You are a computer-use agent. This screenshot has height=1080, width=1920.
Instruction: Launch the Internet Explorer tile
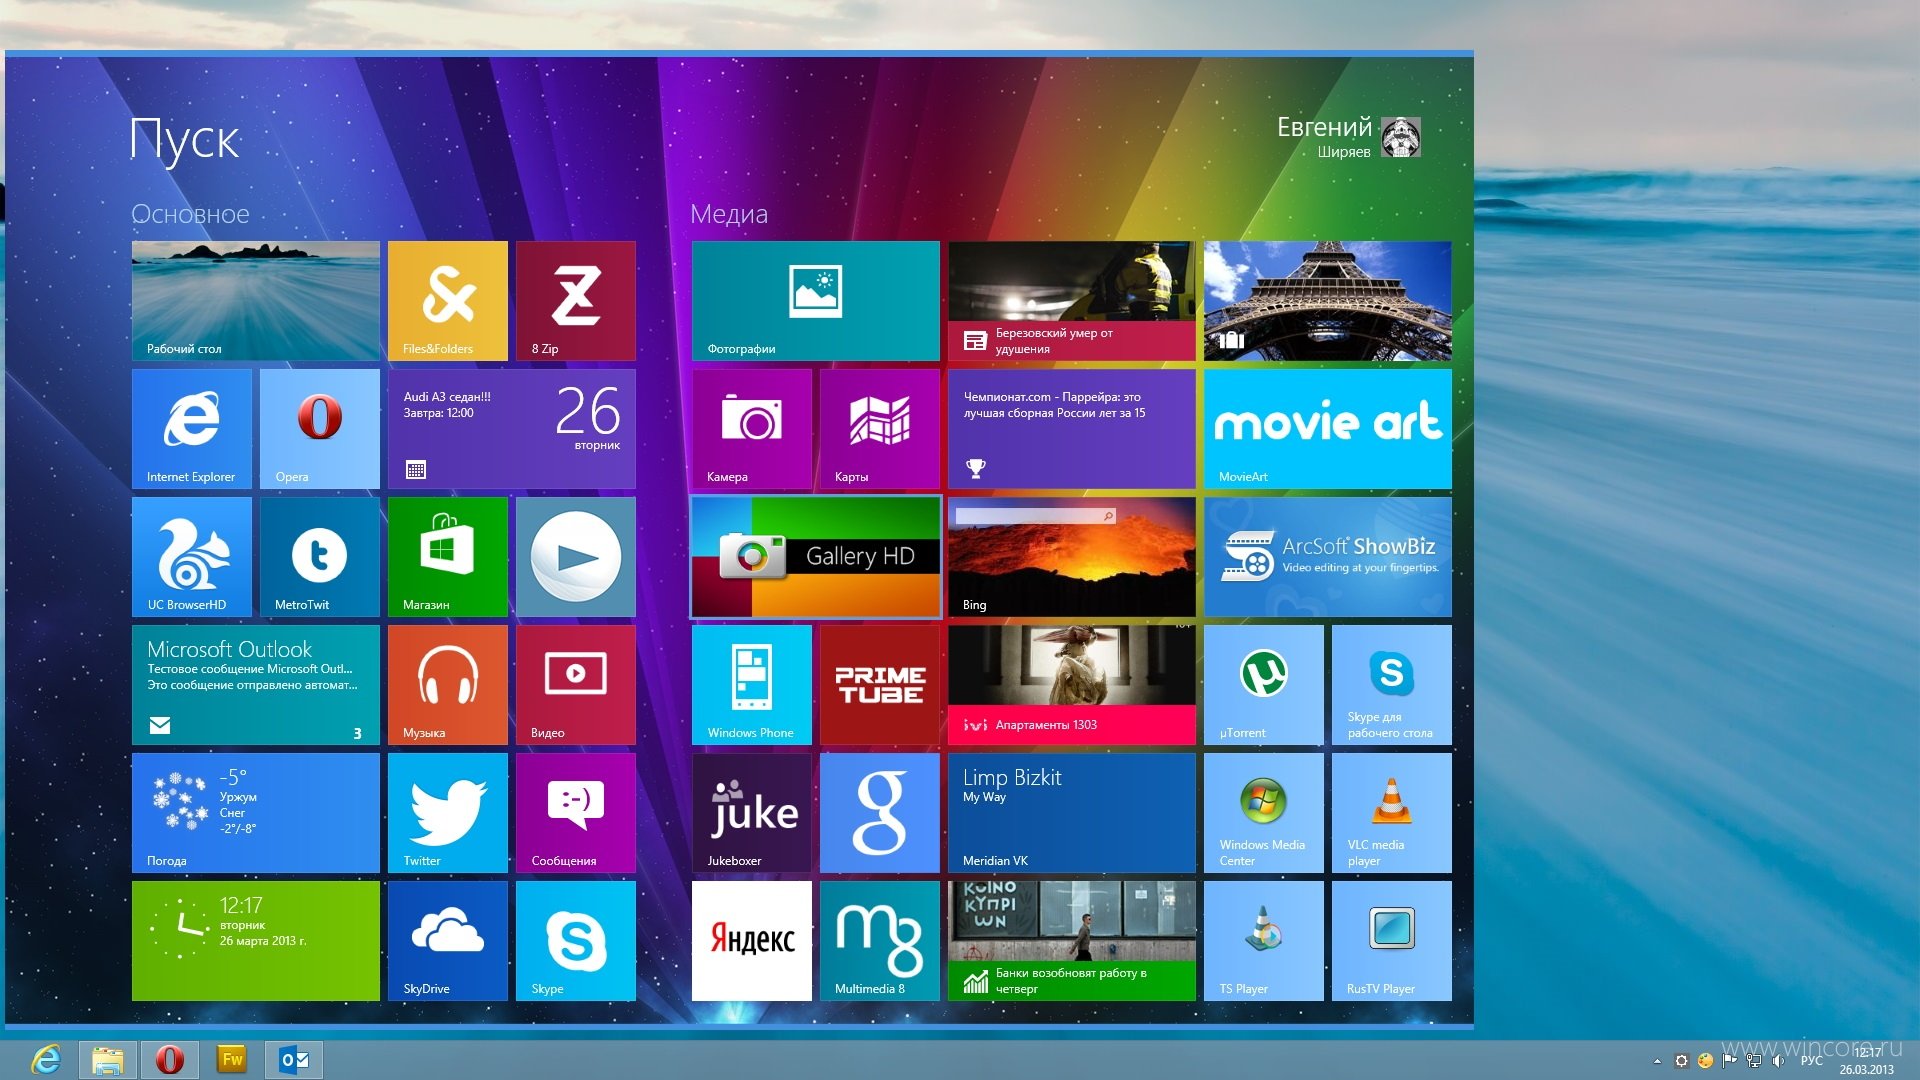pos(191,429)
